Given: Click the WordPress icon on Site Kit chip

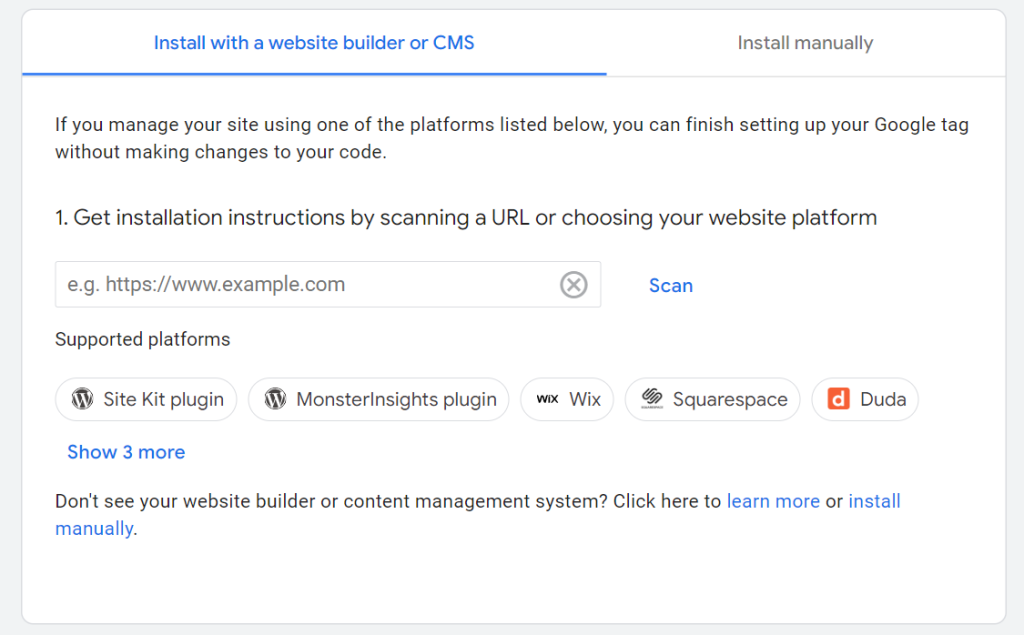Looking at the screenshot, I should (x=83, y=399).
